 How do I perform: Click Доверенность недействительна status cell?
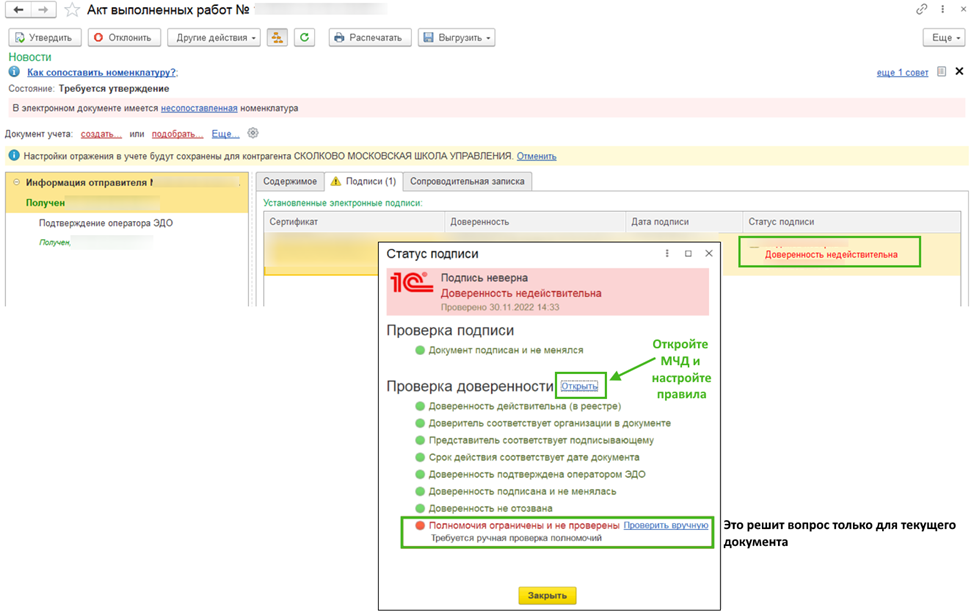(831, 255)
